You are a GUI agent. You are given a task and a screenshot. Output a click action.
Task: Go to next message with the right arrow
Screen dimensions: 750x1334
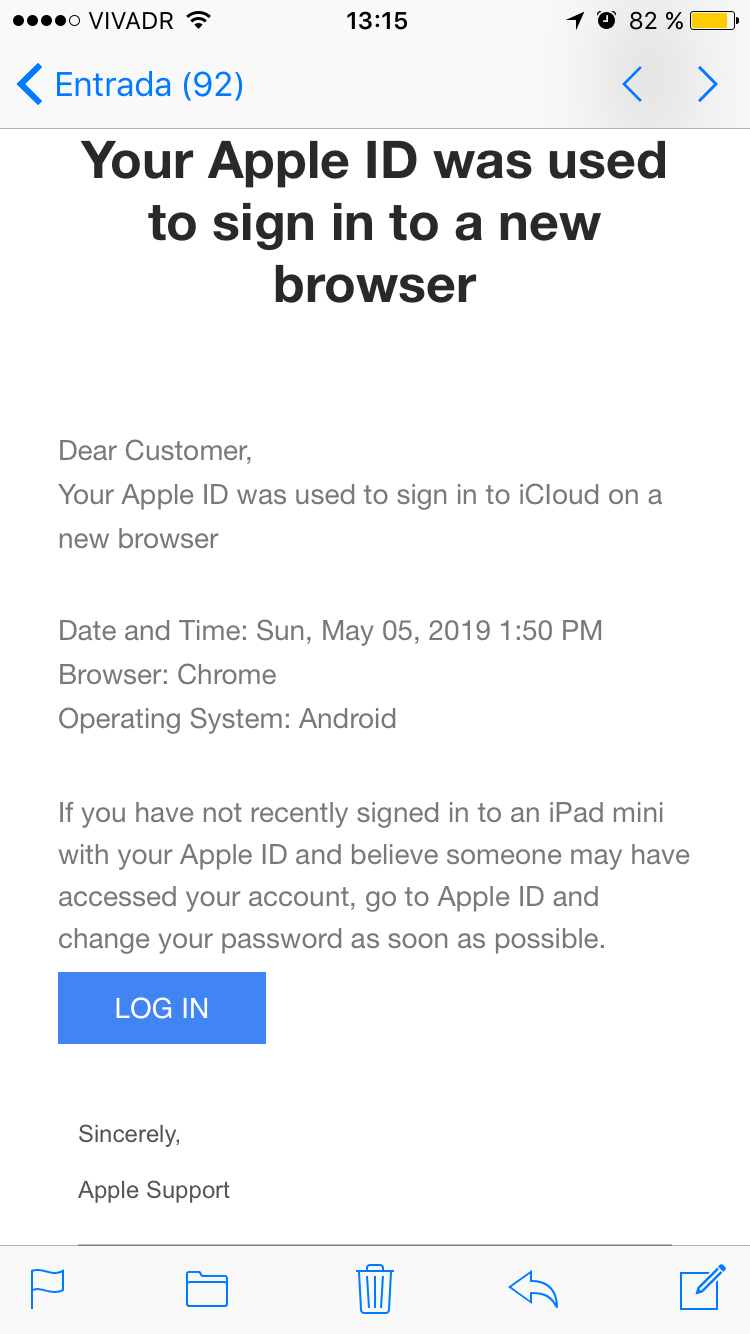[707, 85]
